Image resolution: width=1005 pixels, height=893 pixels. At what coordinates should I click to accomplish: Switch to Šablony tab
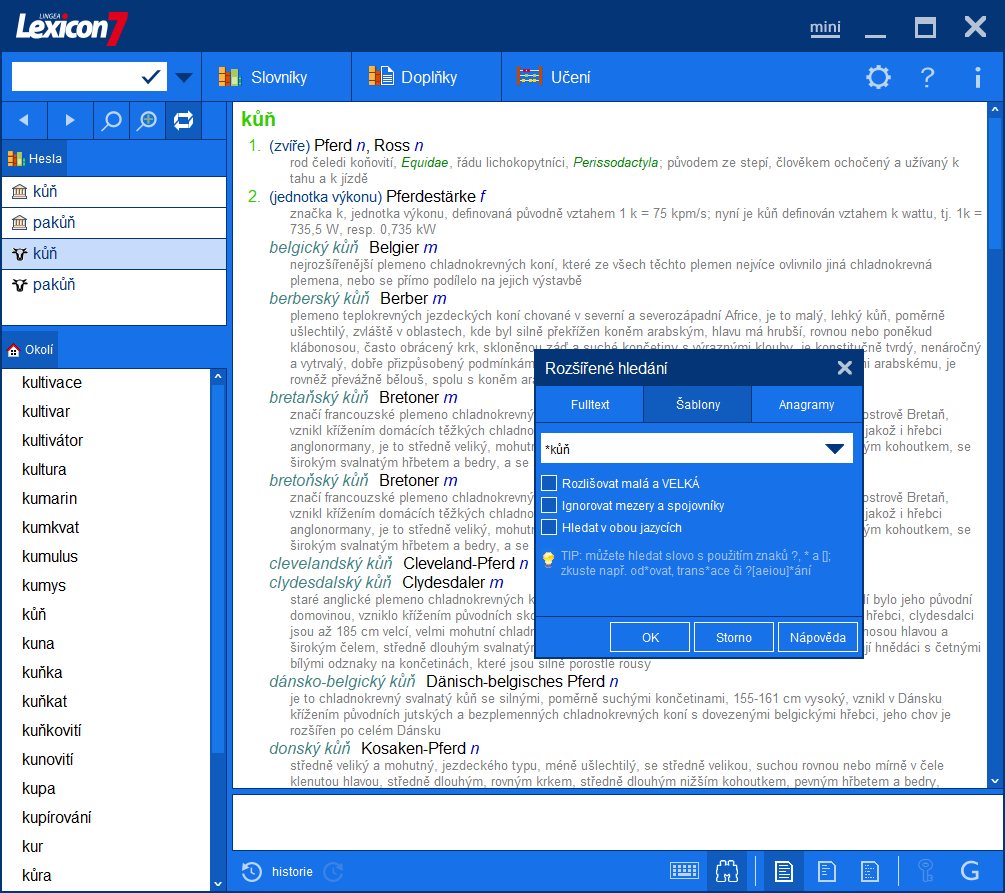pyautogui.click(x=698, y=405)
